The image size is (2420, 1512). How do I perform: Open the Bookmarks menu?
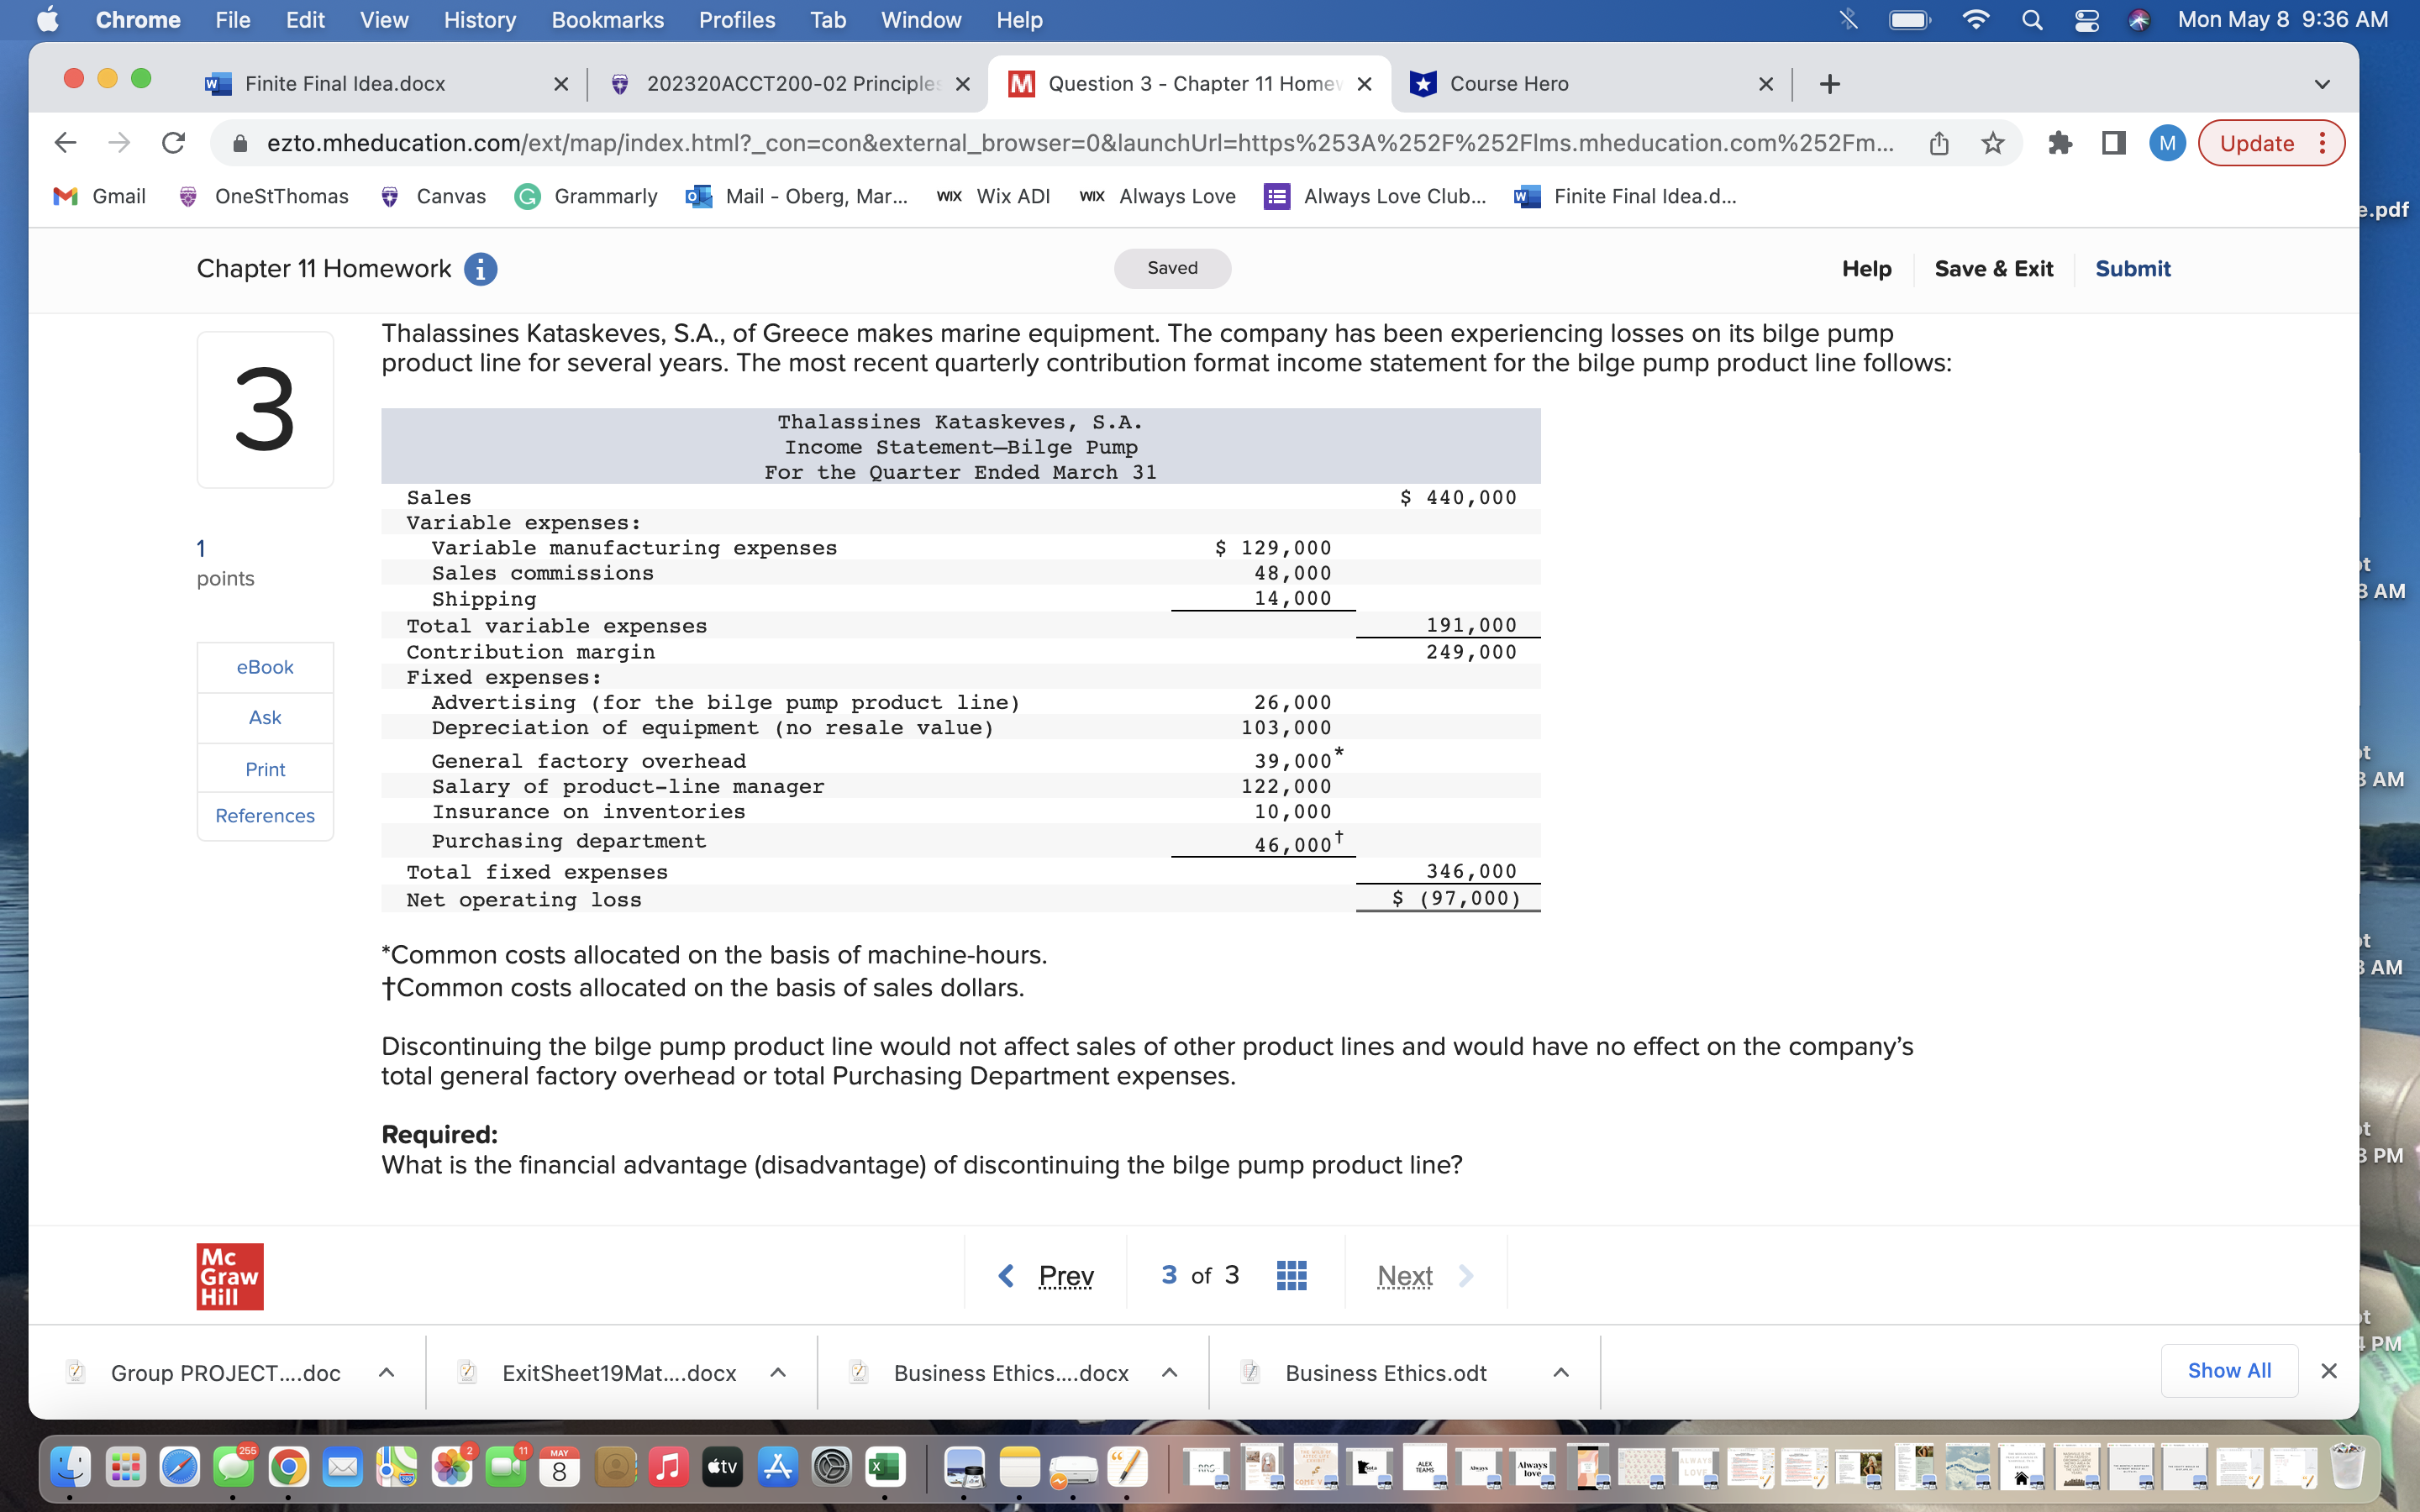click(x=607, y=19)
